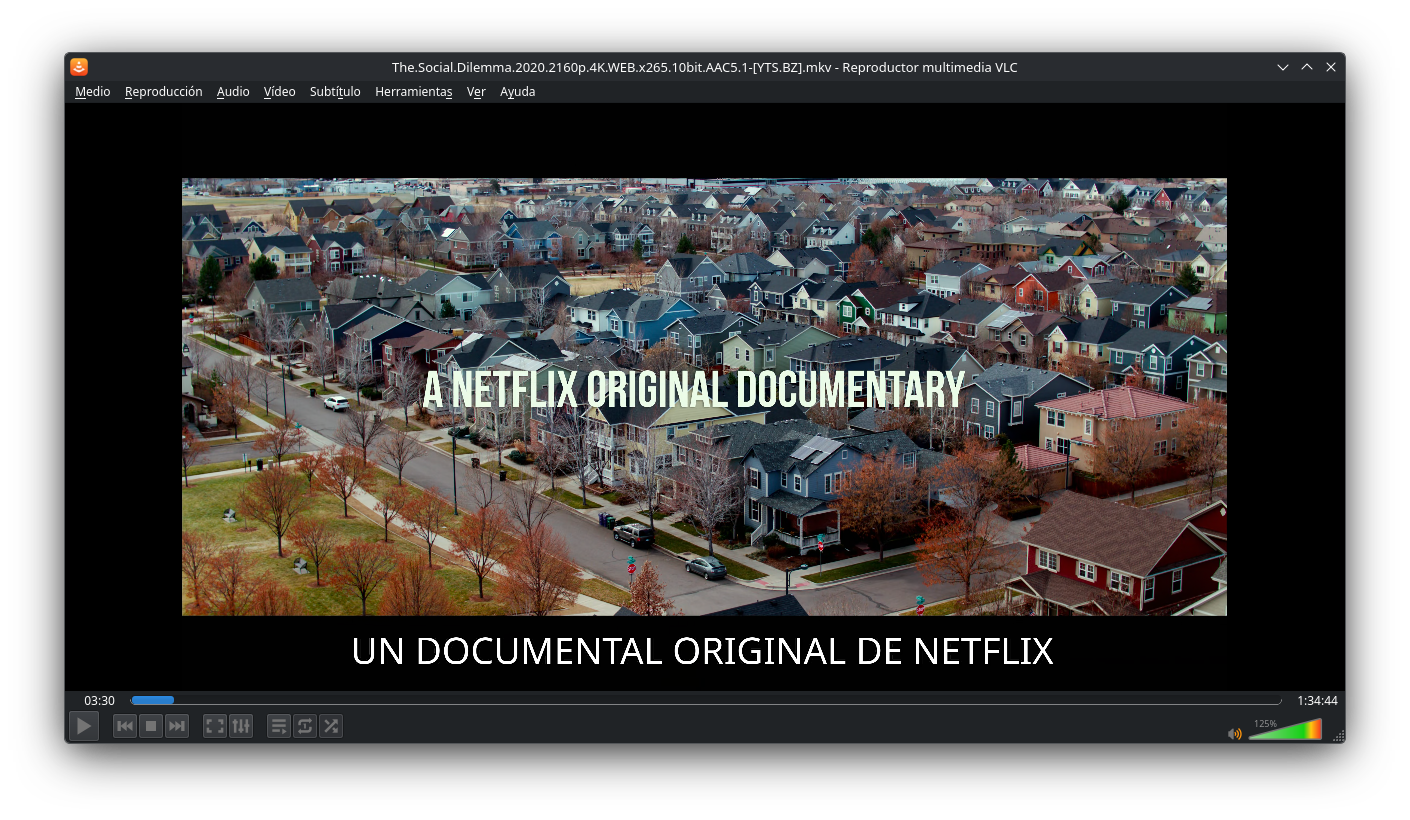Open the Medio menu

[x=92, y=91]
